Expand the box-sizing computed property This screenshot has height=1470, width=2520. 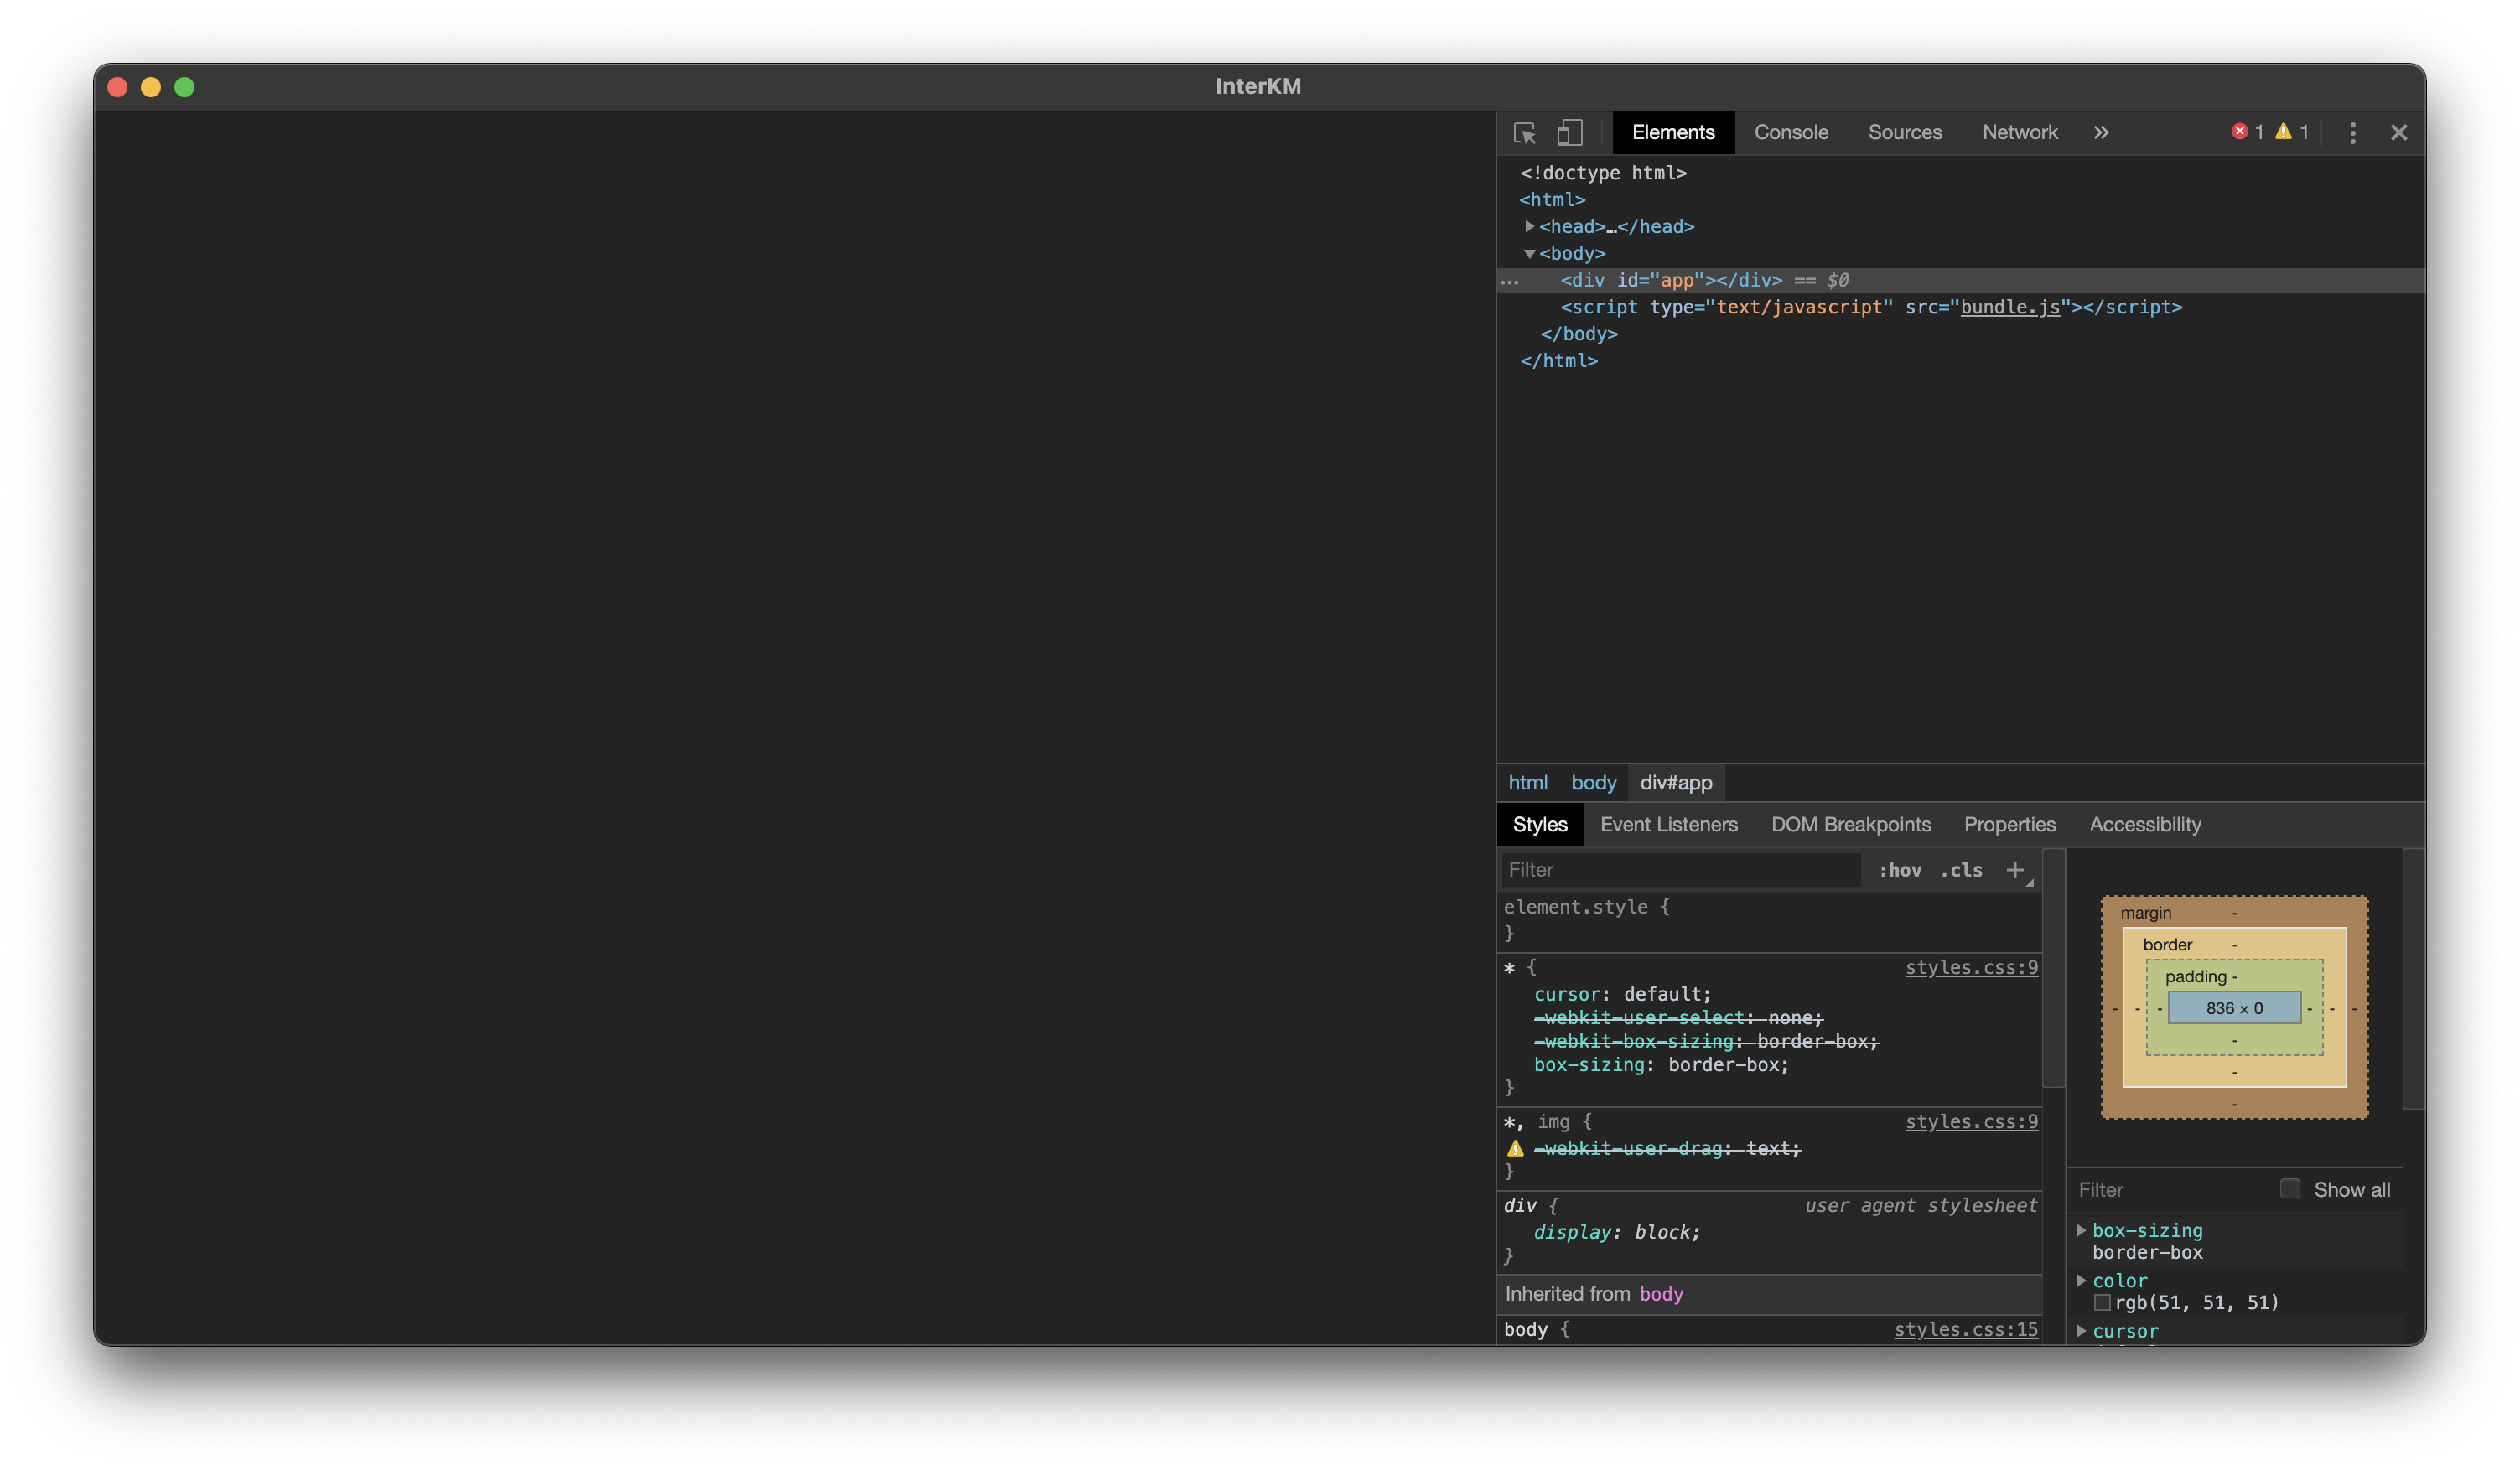2081,1230
